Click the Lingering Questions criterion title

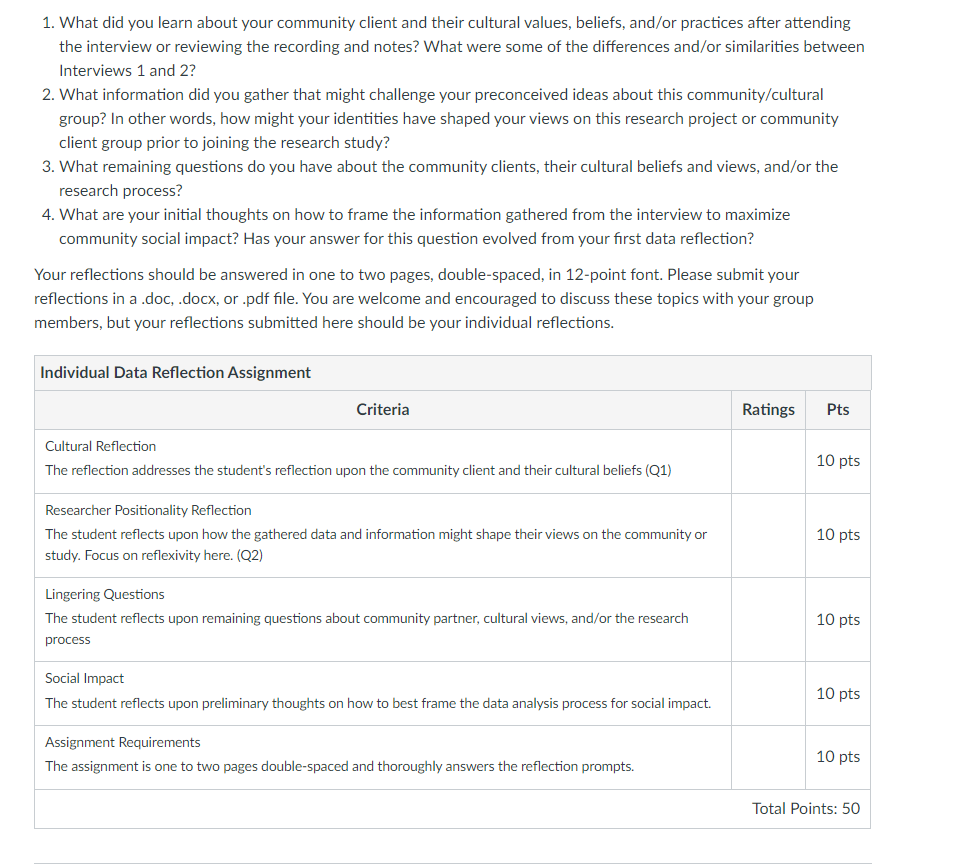pyautogui.click(x=104, y=594)
